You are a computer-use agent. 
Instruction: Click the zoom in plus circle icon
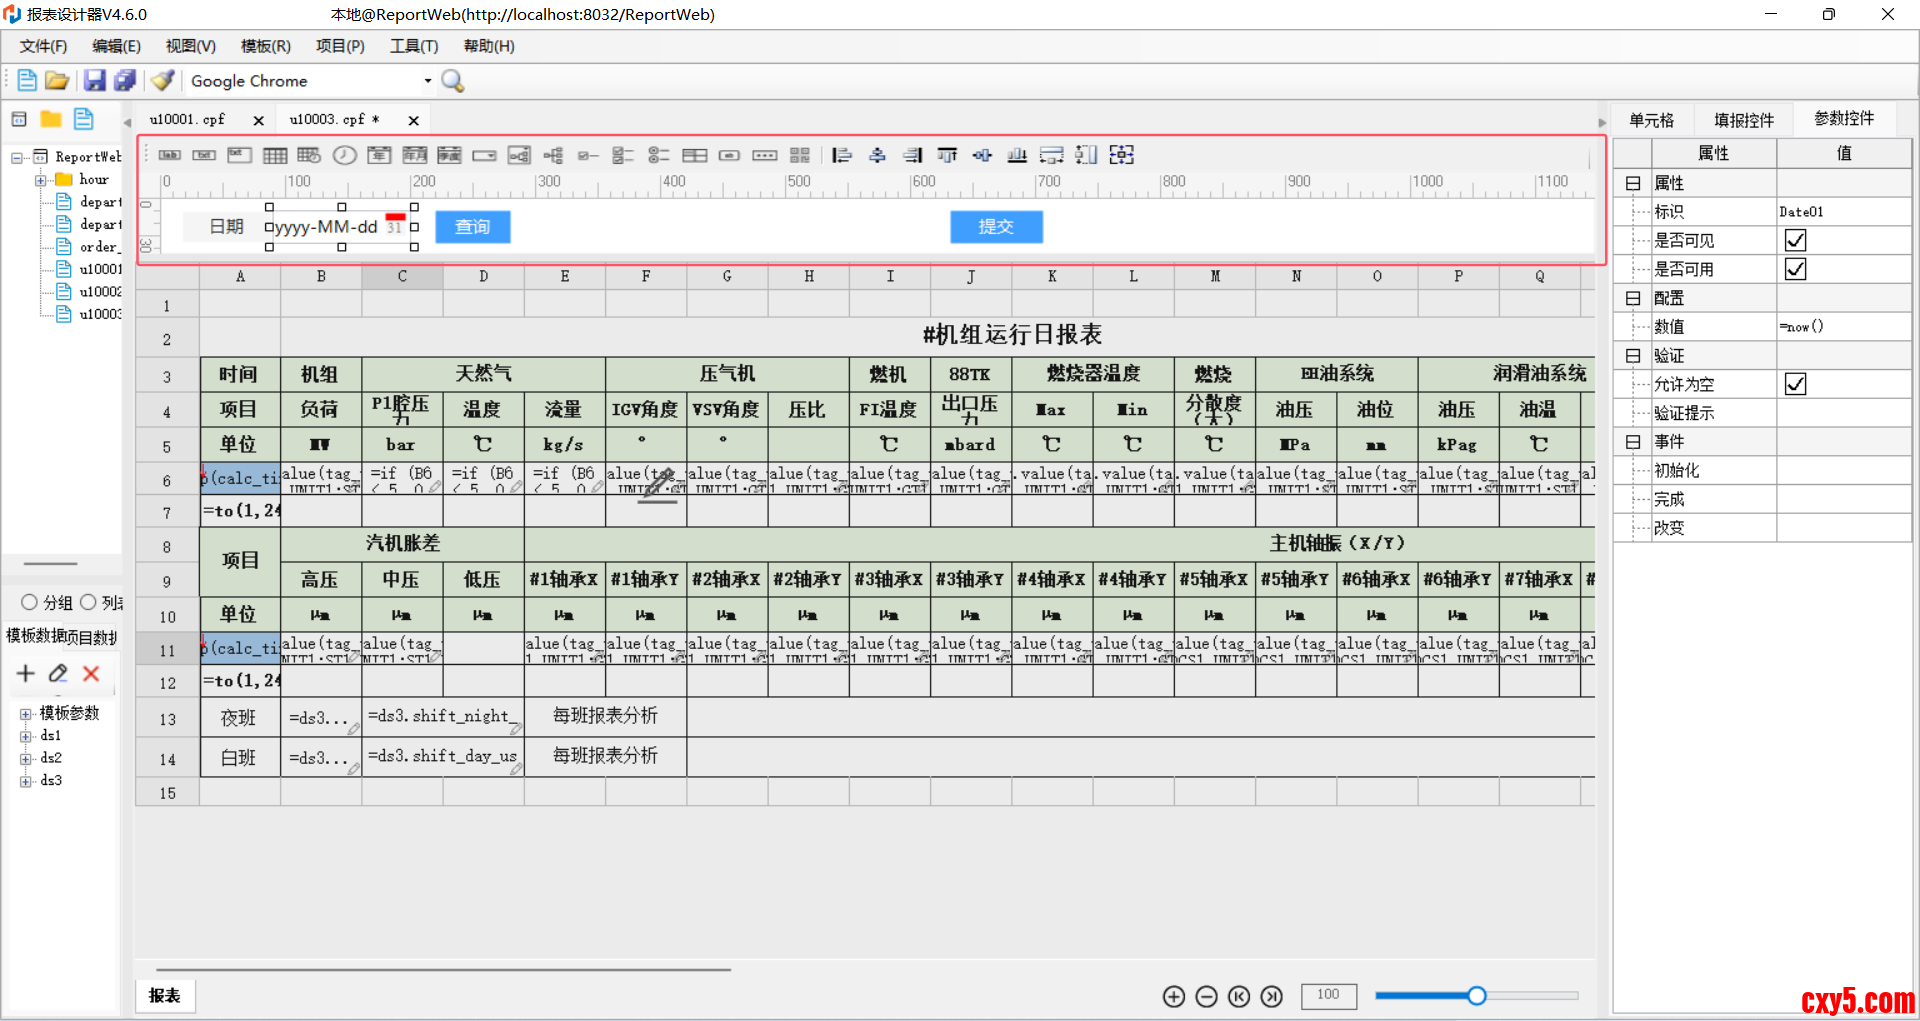click(x=1174, y=996)
